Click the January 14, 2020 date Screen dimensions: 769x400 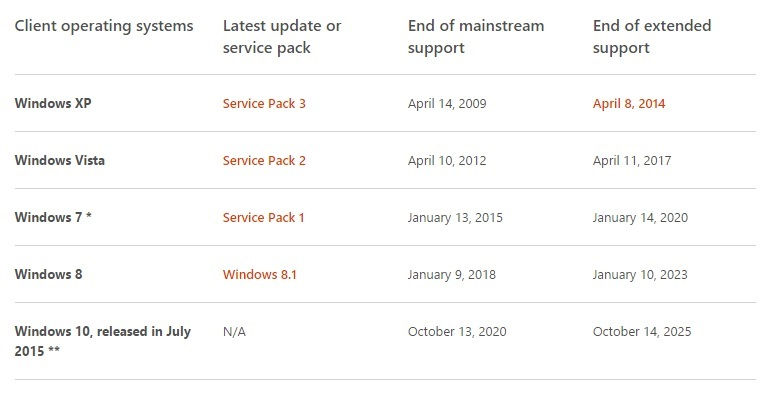(x=640, y=217)
